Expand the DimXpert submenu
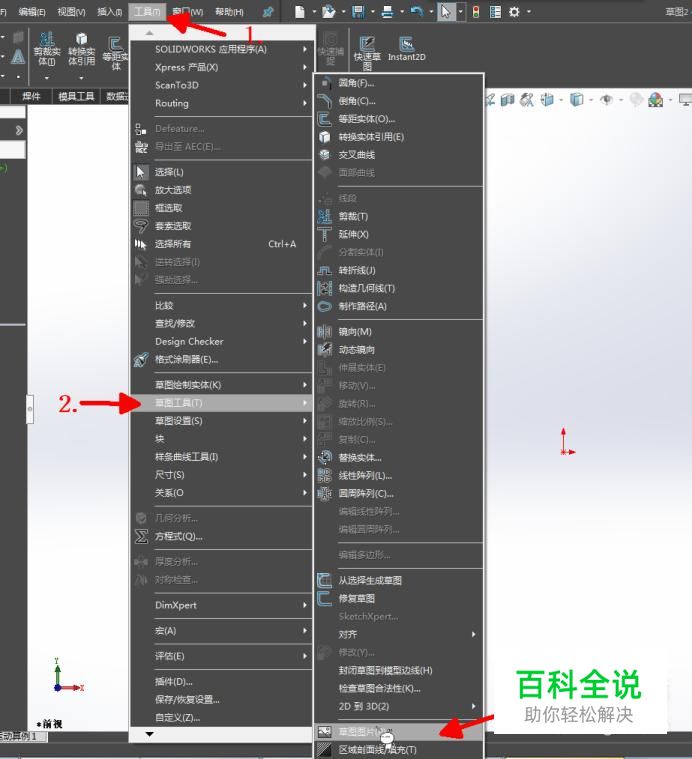The image size is (692, 759). coord(222,605)
